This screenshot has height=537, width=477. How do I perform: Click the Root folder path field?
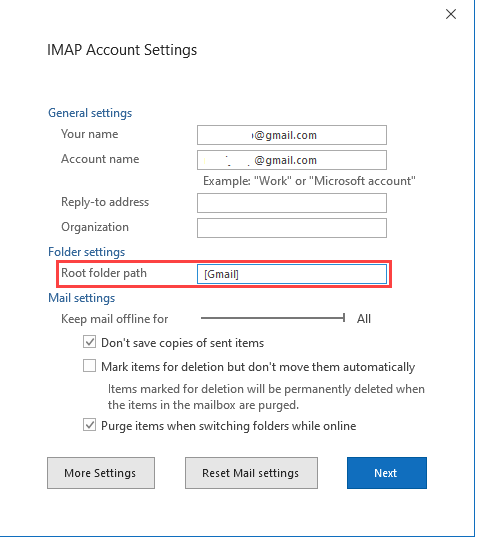tap(292, 274)
